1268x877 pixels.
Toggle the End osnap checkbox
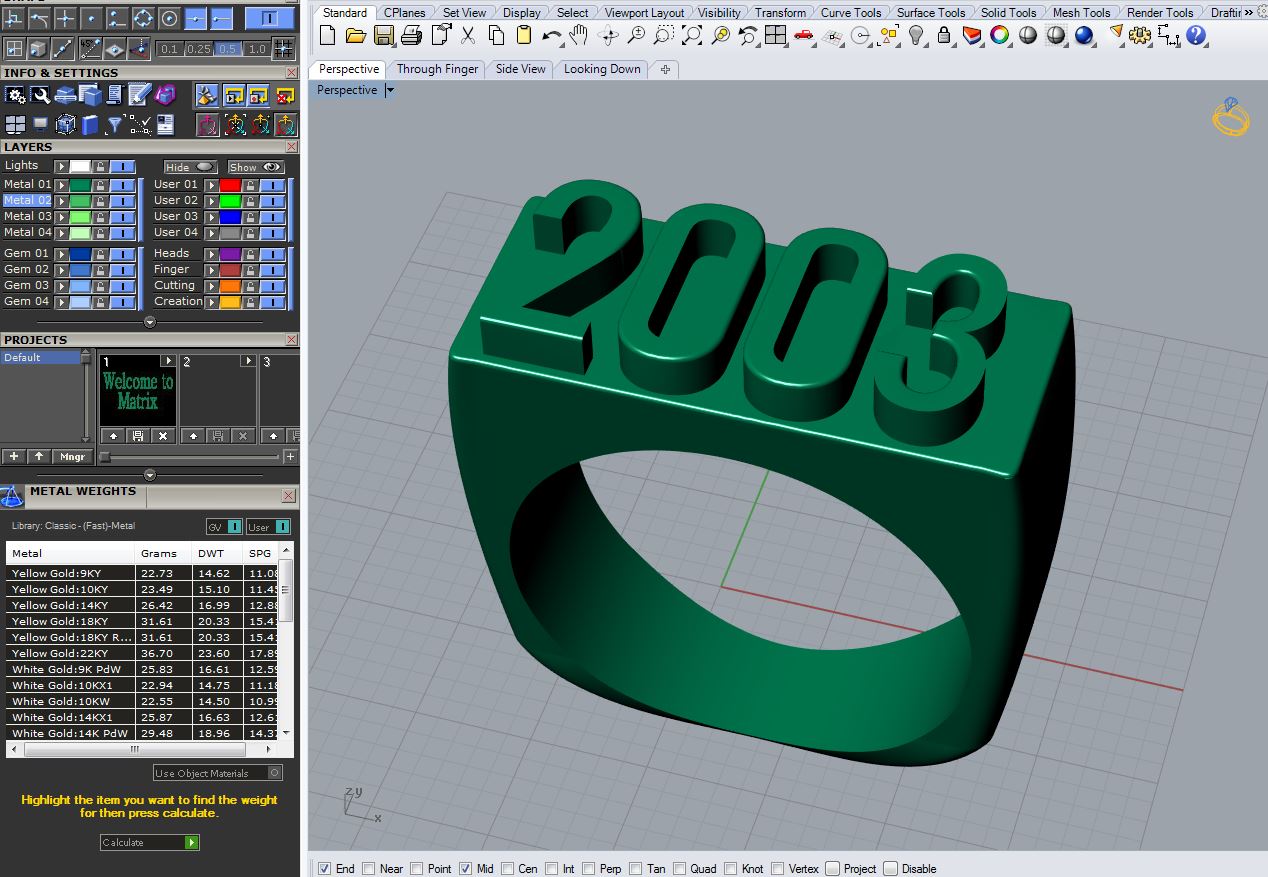(x=324, y=868)
